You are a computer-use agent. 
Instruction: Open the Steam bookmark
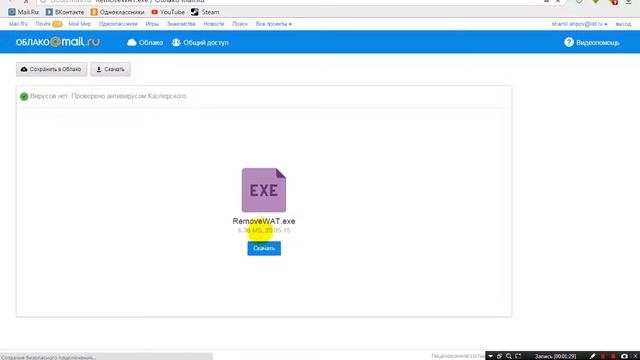(x=205, y=12)
